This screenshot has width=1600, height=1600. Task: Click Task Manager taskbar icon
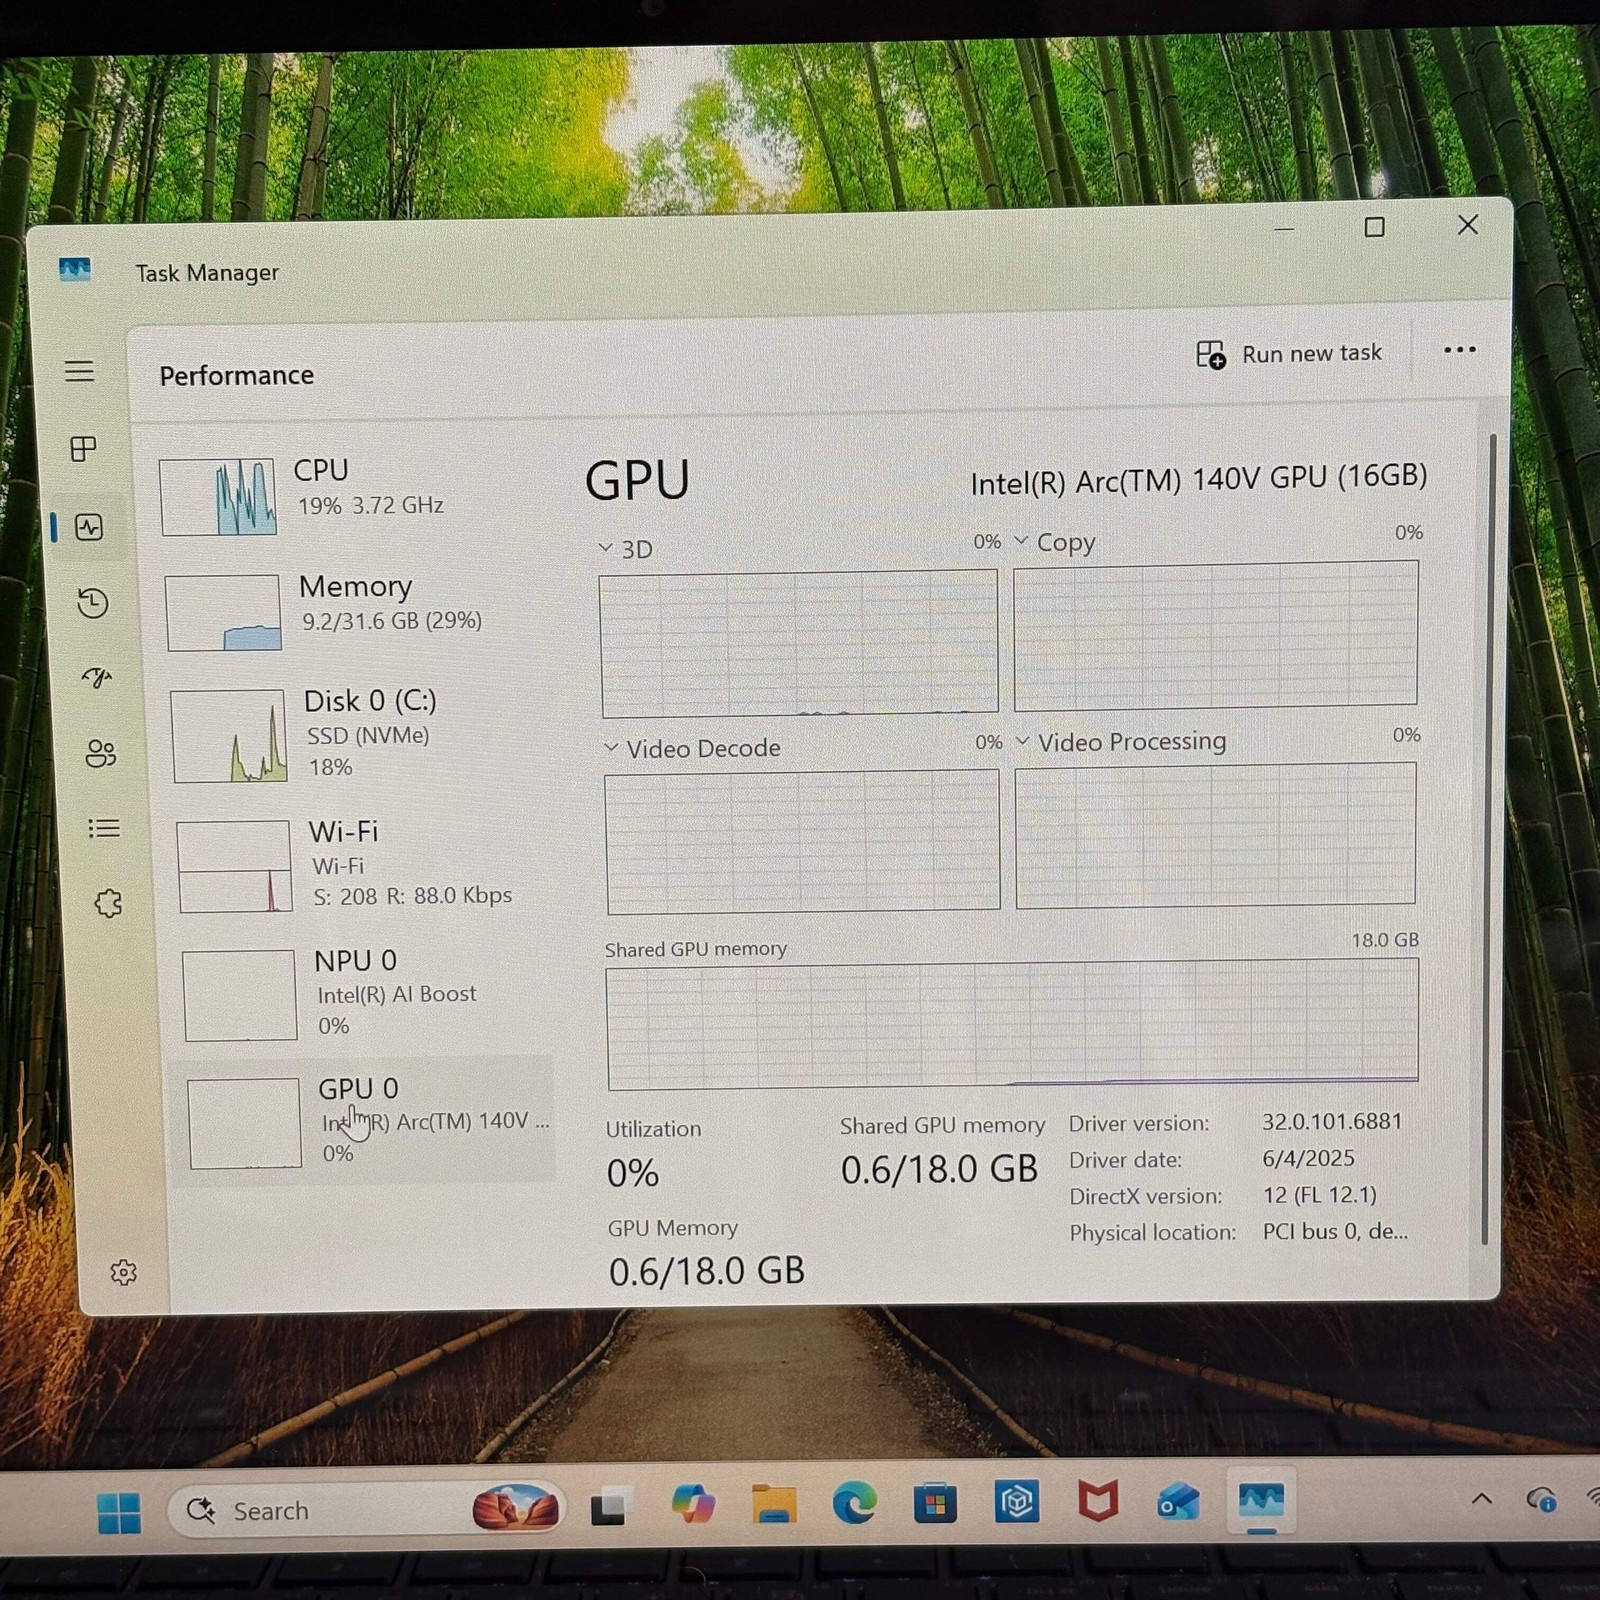(1260, 1500)
